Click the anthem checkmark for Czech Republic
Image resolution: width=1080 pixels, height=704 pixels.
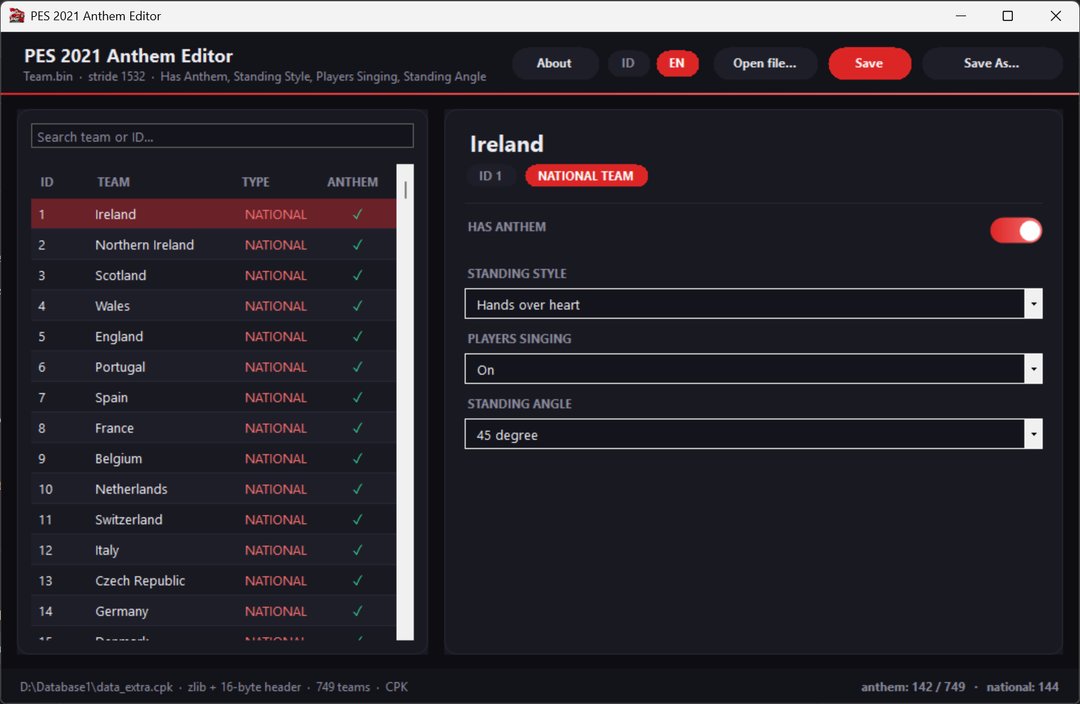(357, 581)
